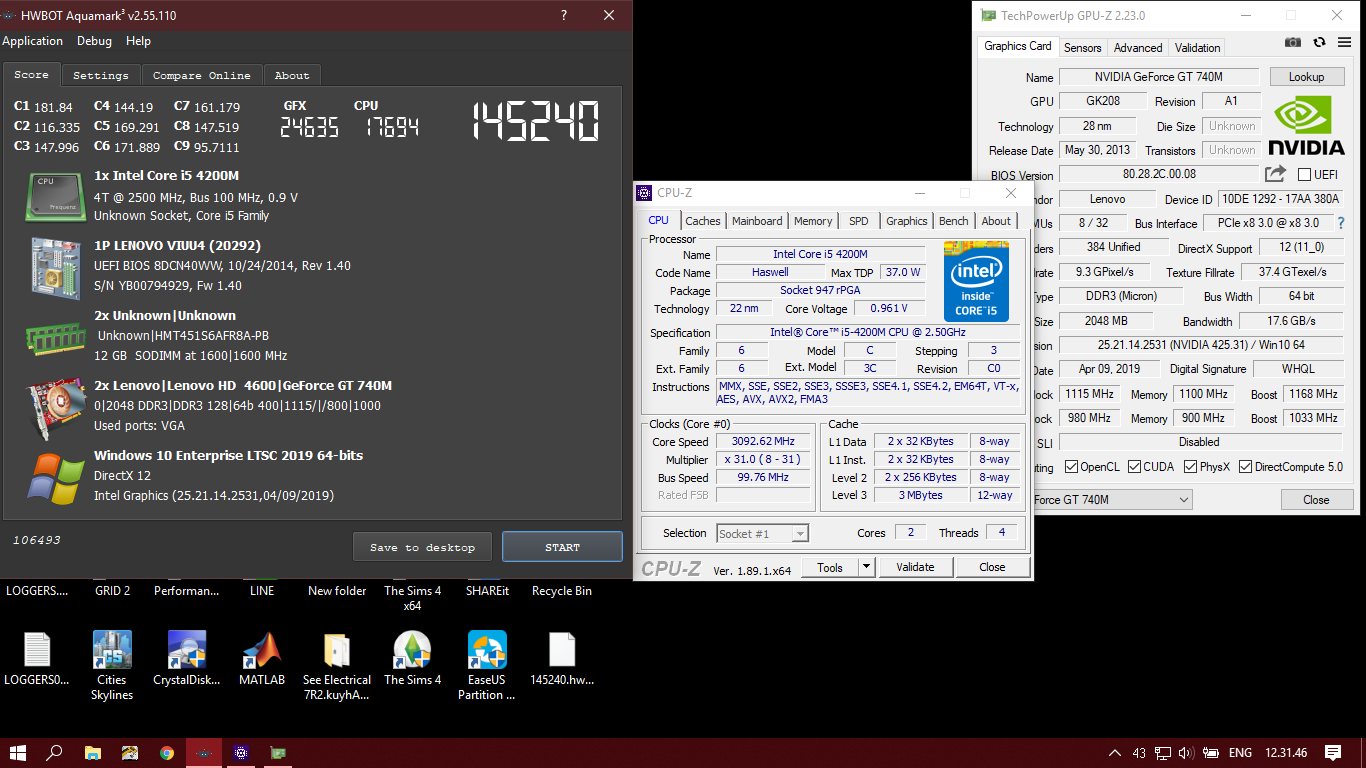Click the Lookup button in GPU-Z
Image resolution: width=1366 pixels, height=768 pixels.
1306,77
